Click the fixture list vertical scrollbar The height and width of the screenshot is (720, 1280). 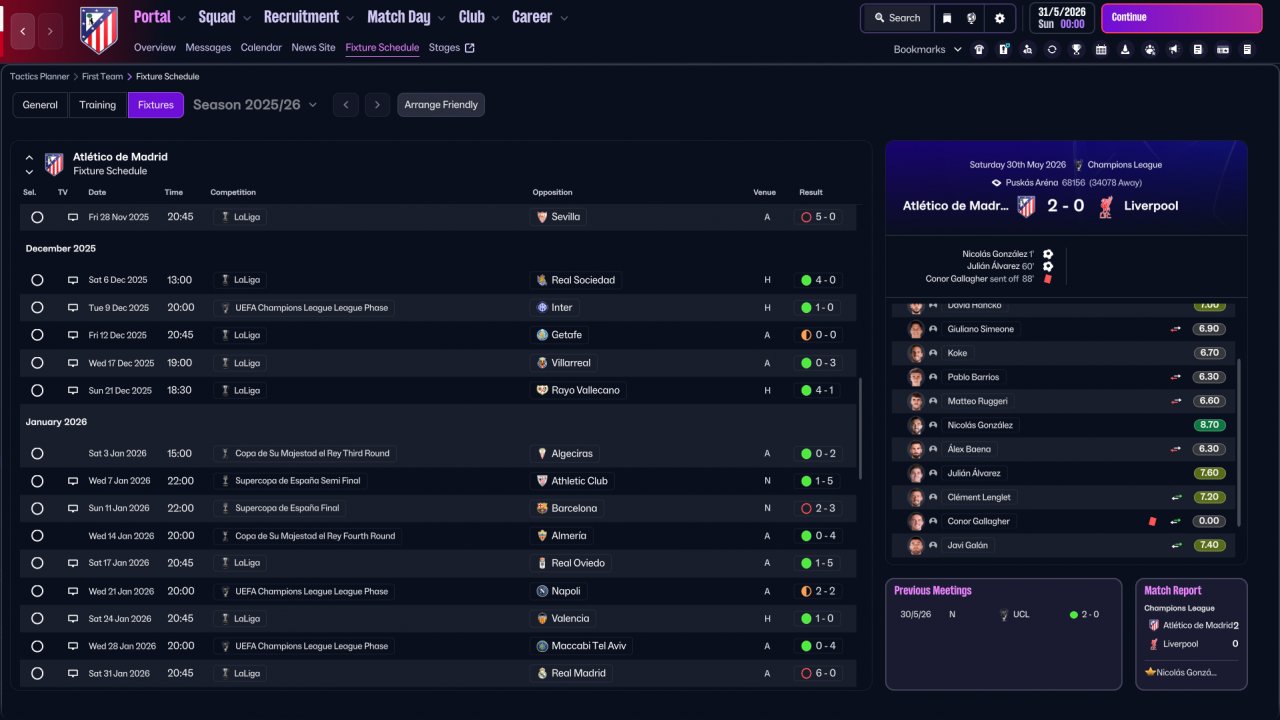(860, 430)
